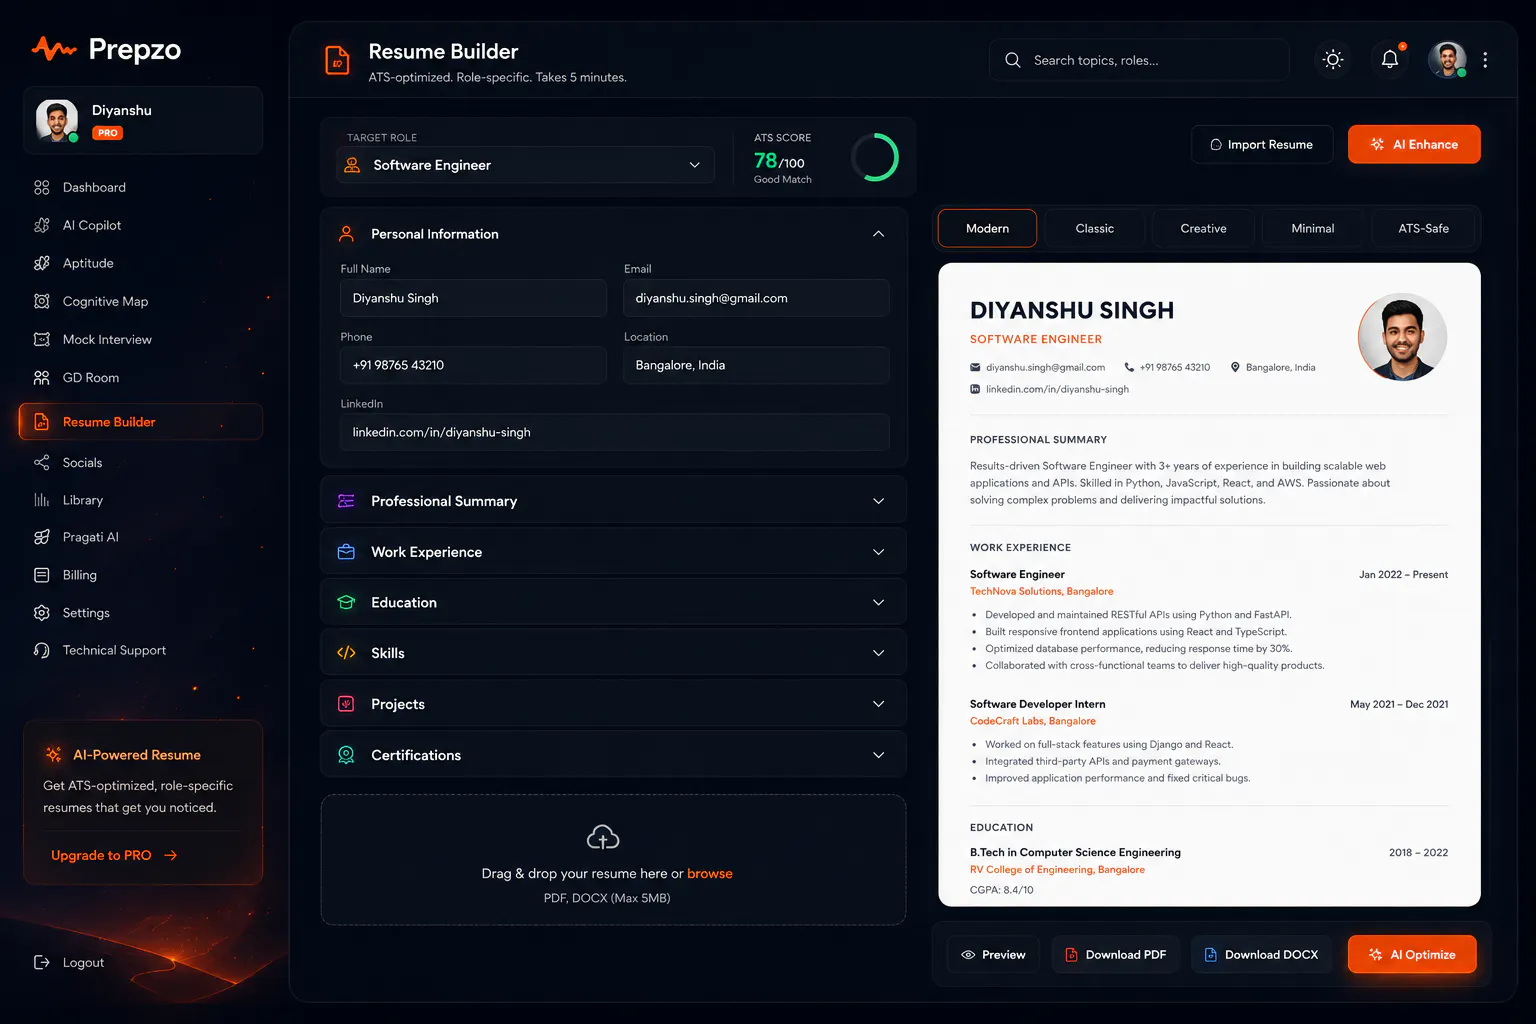Open Mock Interview icon
The image size is (1536, 1024).
[41, 339]
